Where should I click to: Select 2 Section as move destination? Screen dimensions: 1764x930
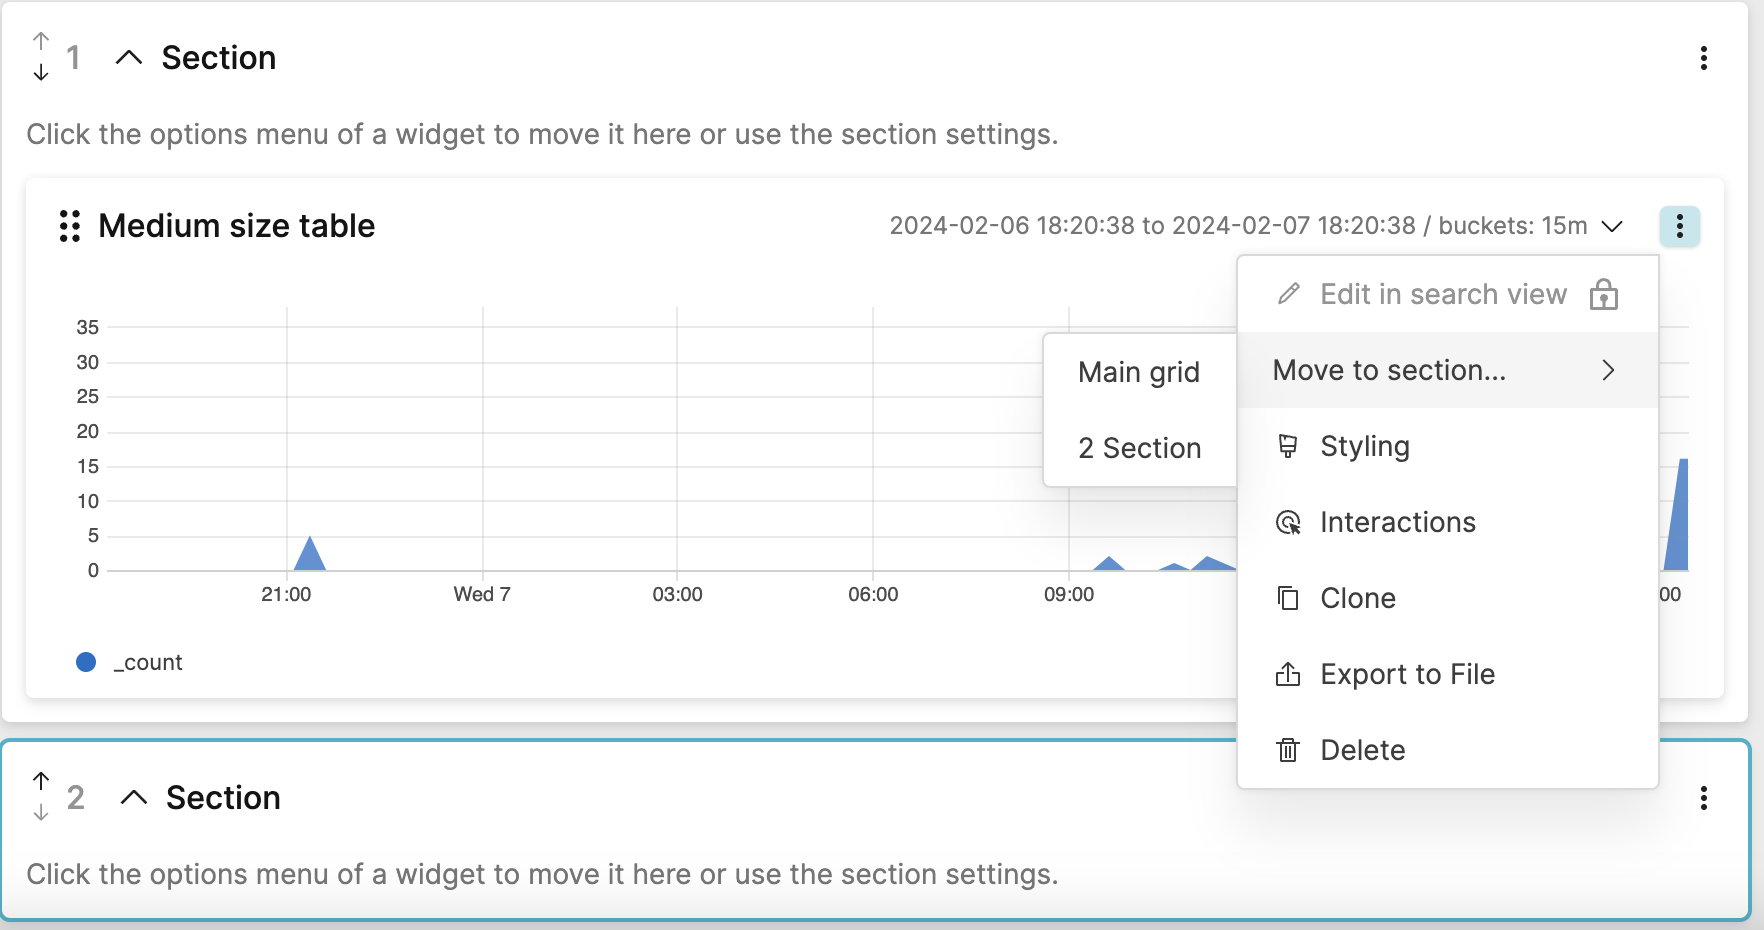(1139, 448)
